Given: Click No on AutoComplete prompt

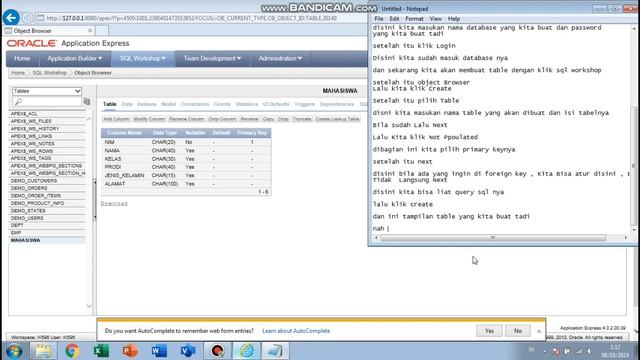Looking at the screenshot, I should tap(518, 331).
